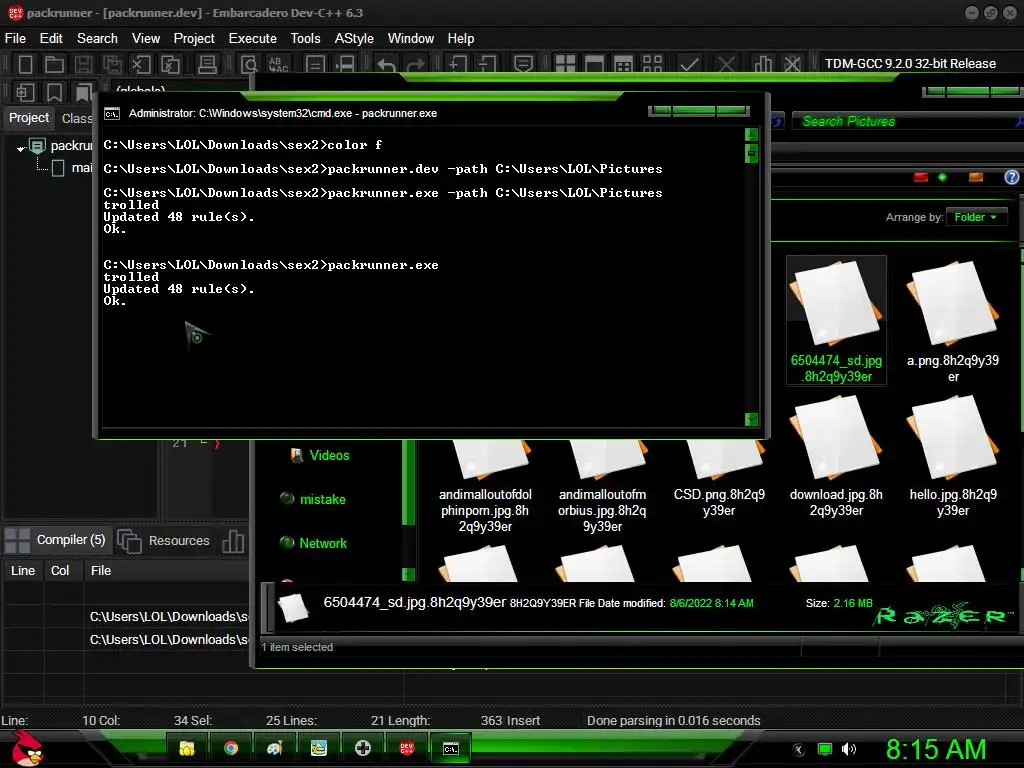
Task: Click the Syntax Check checkmark icon
Action: (x=690, y=64)
